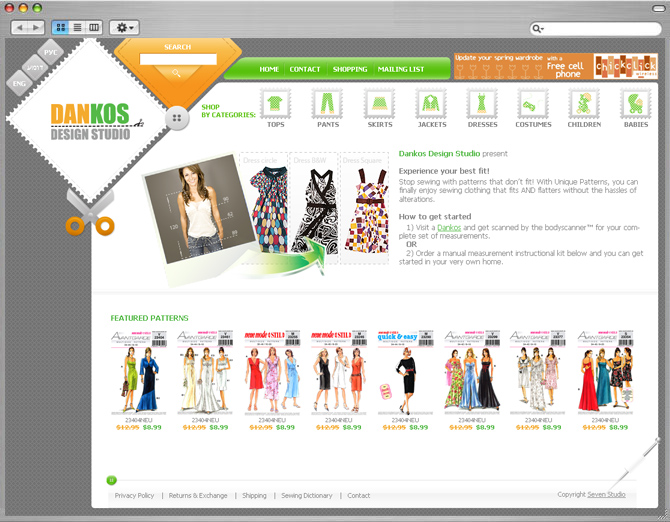The image size is (670, 522).
Task: Open the Mailing List menu item
Action: pyautogui.click(x=401, y=69)
